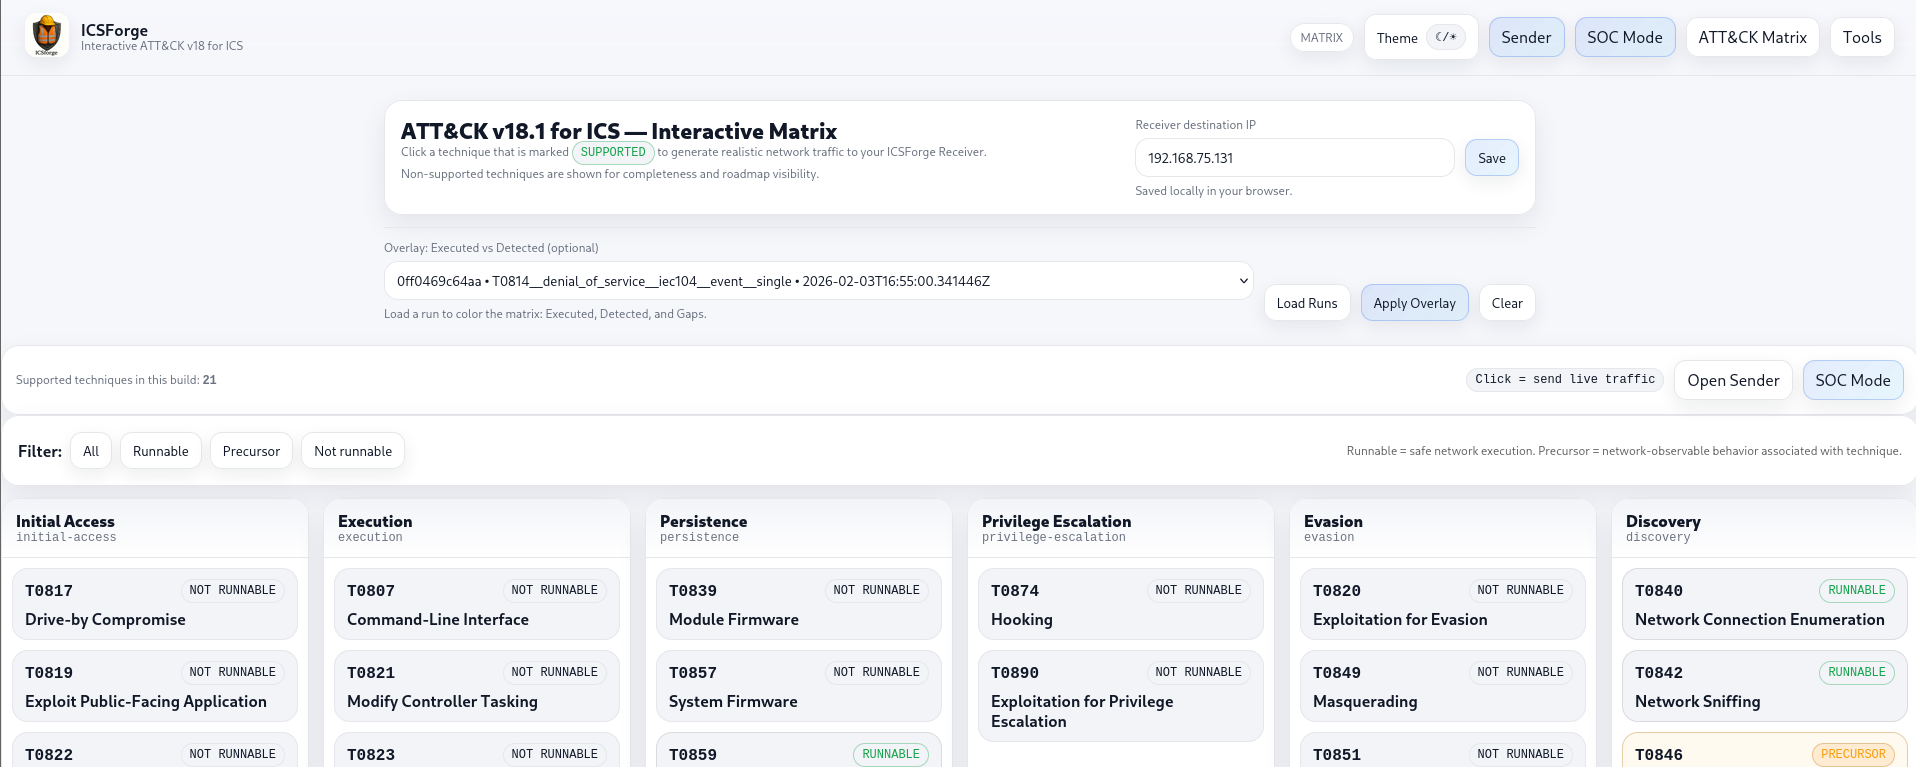This screenshot has width=1916, height=767.
Task: Select the Precursor filter
Action: pyautogui.click(x=251, y=451)
